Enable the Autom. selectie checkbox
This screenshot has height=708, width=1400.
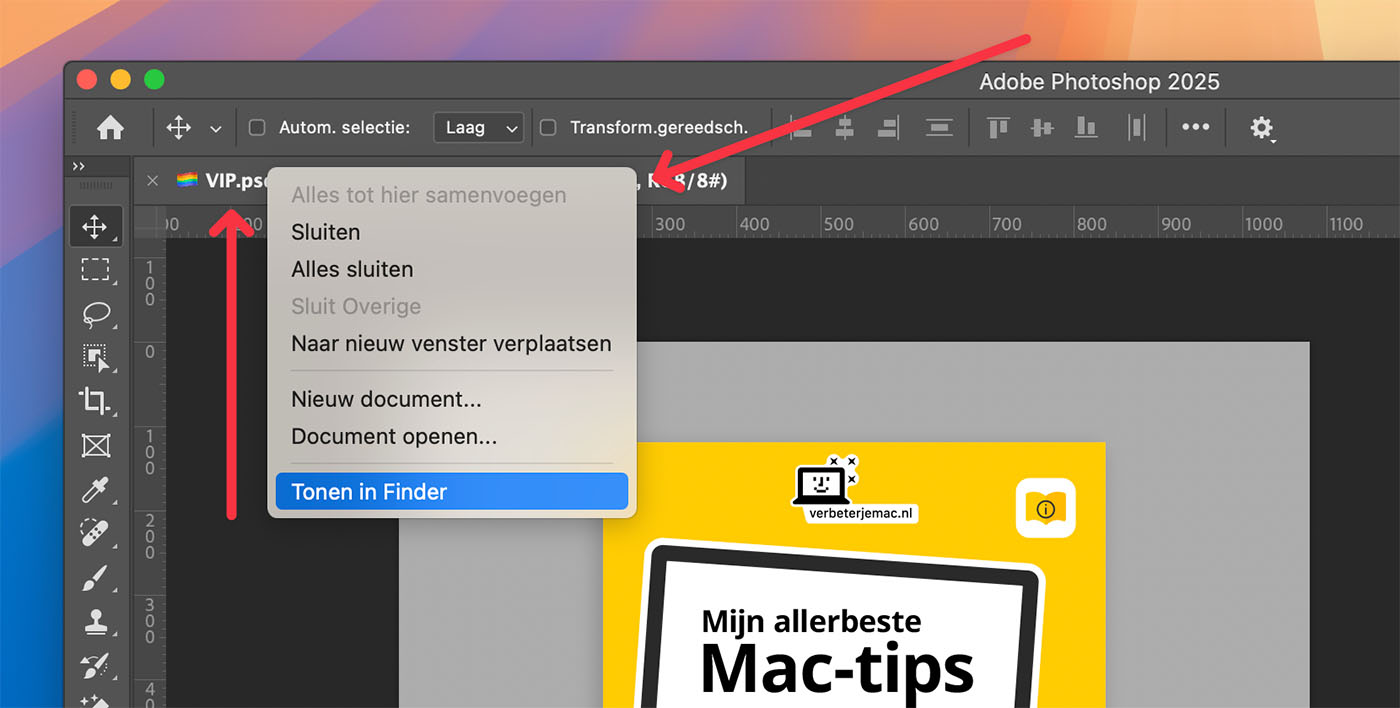(x=257, y=128)
